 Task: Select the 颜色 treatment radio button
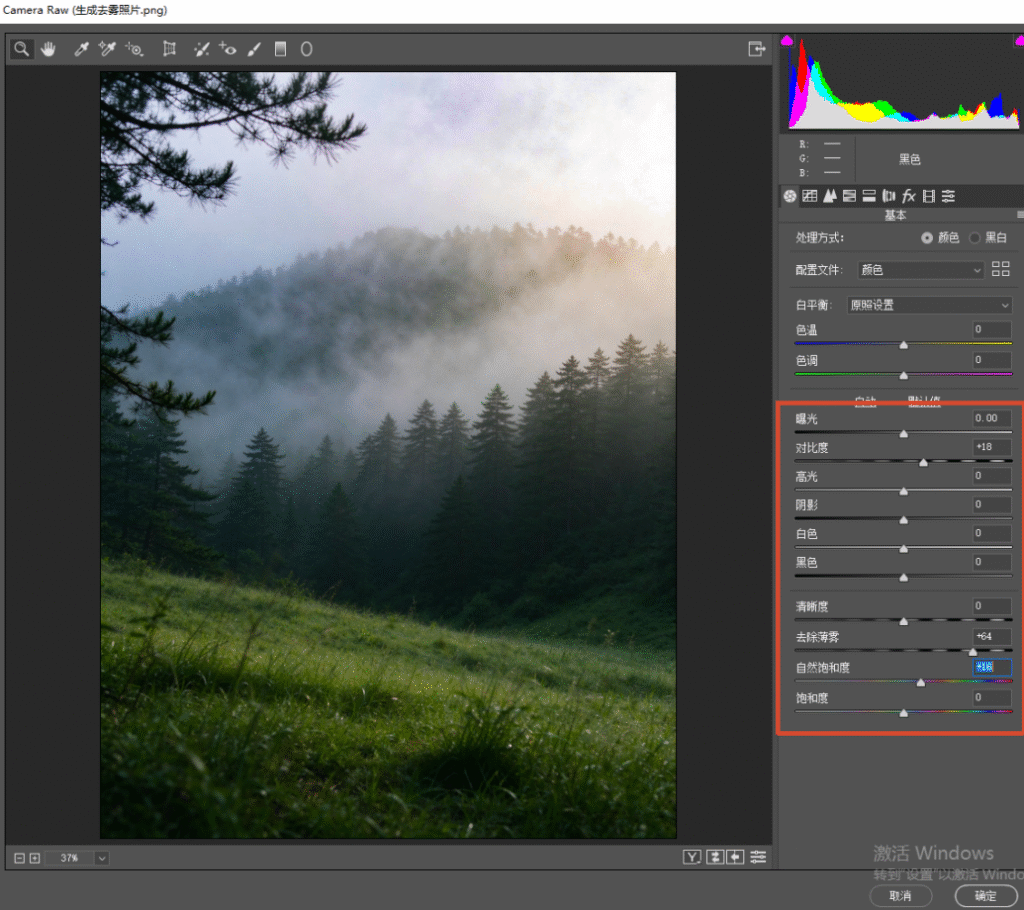(927, 238)
